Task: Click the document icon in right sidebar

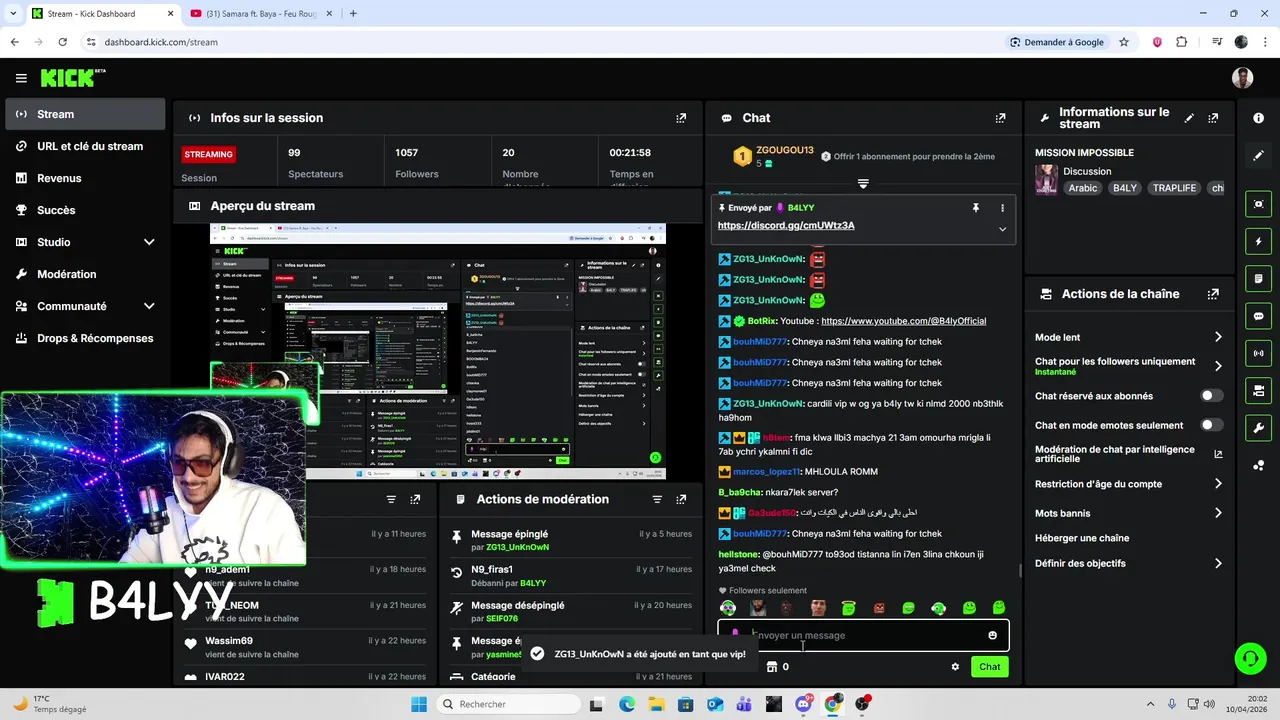Action: [1258, 278]
